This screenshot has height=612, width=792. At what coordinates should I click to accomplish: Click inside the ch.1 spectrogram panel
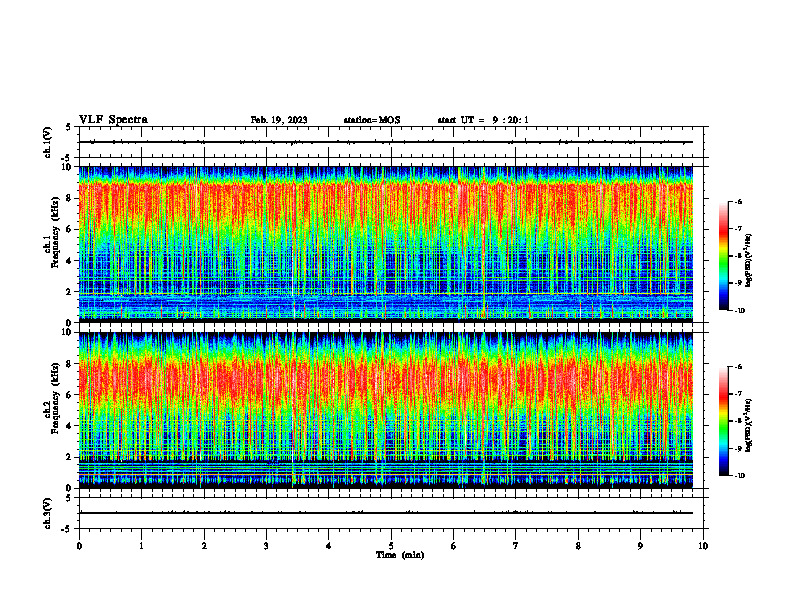point(386,244)
